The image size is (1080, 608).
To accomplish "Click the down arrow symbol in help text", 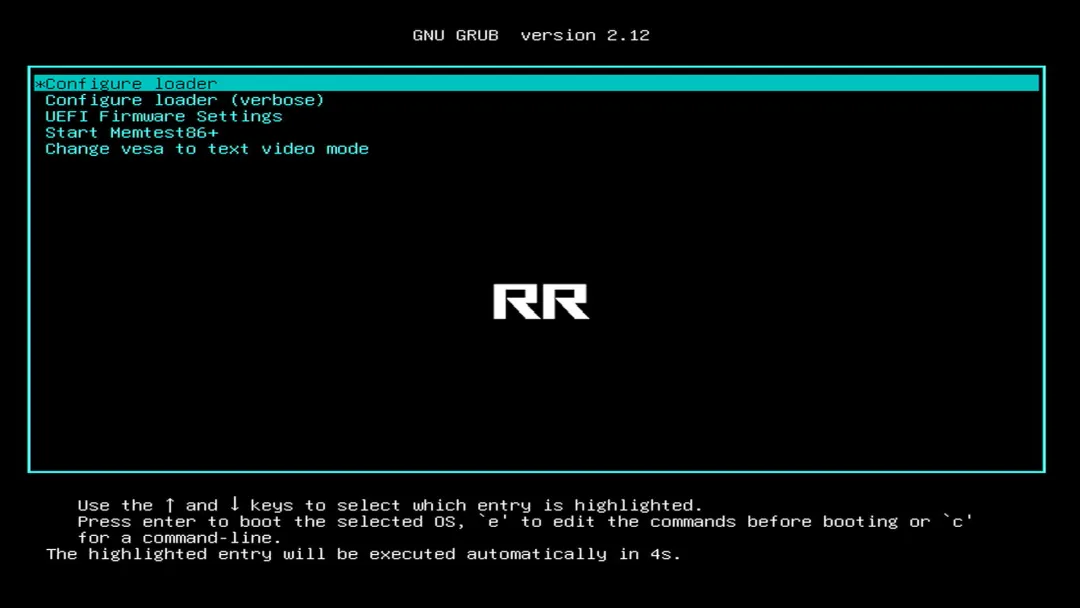I will 234,505.
